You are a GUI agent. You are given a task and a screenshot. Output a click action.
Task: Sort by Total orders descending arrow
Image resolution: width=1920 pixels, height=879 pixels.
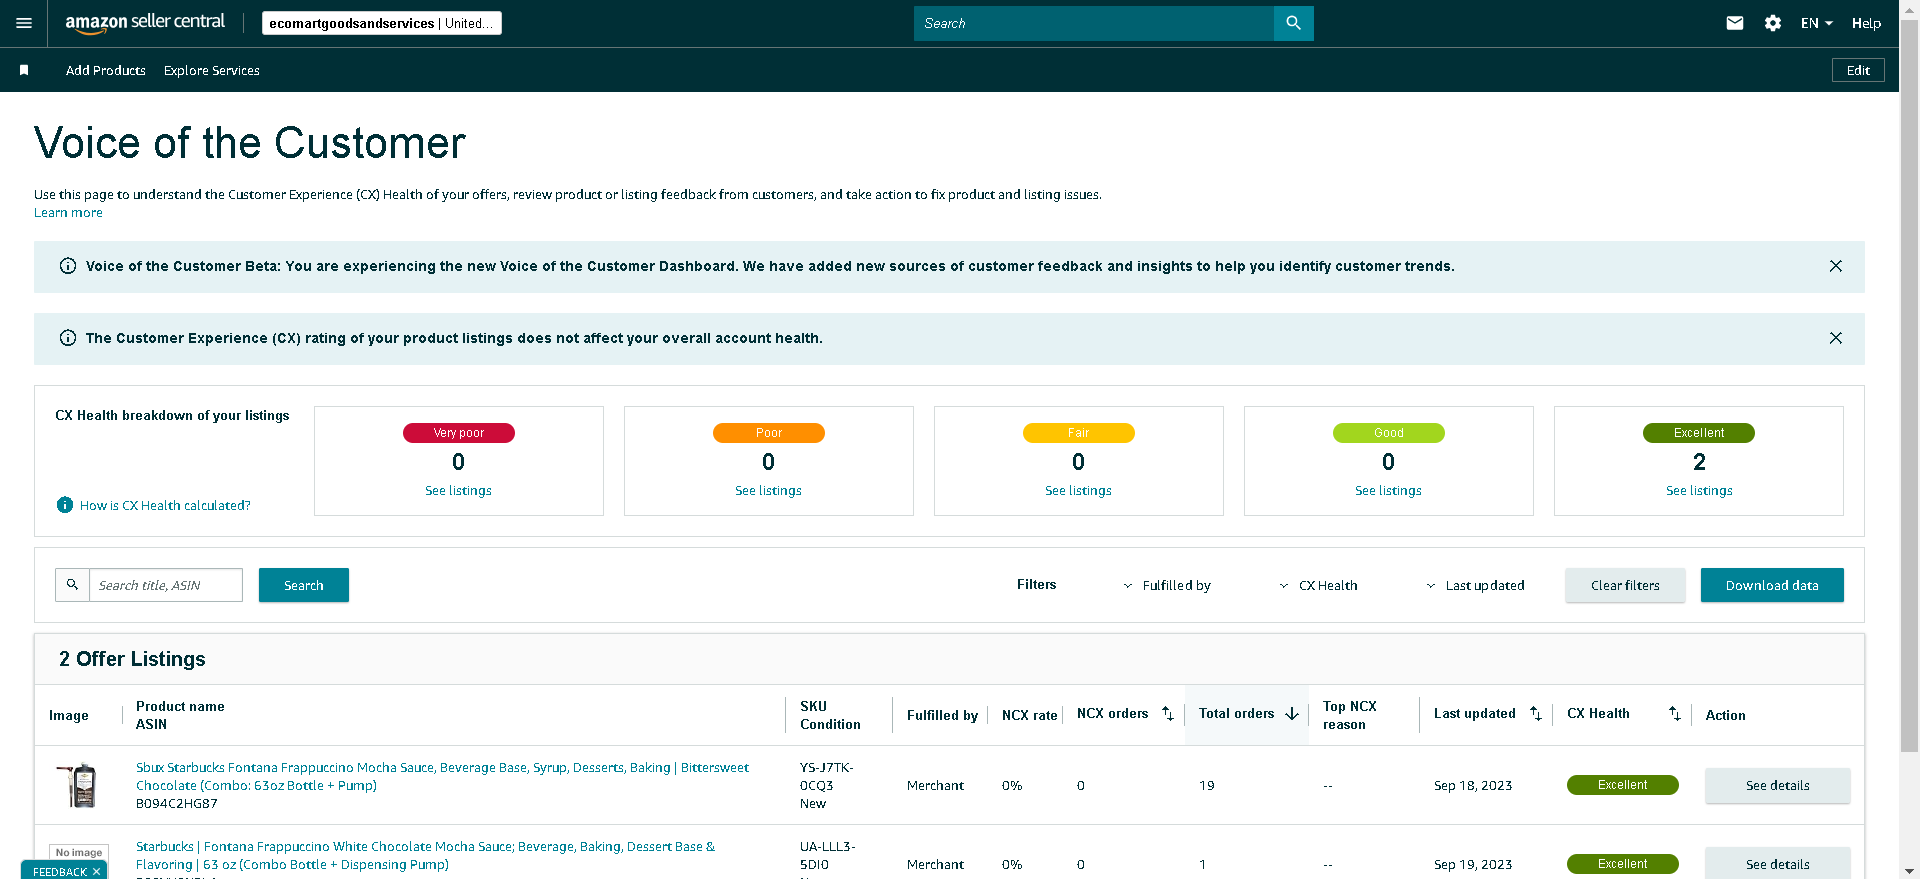[x=1292, y=714]
